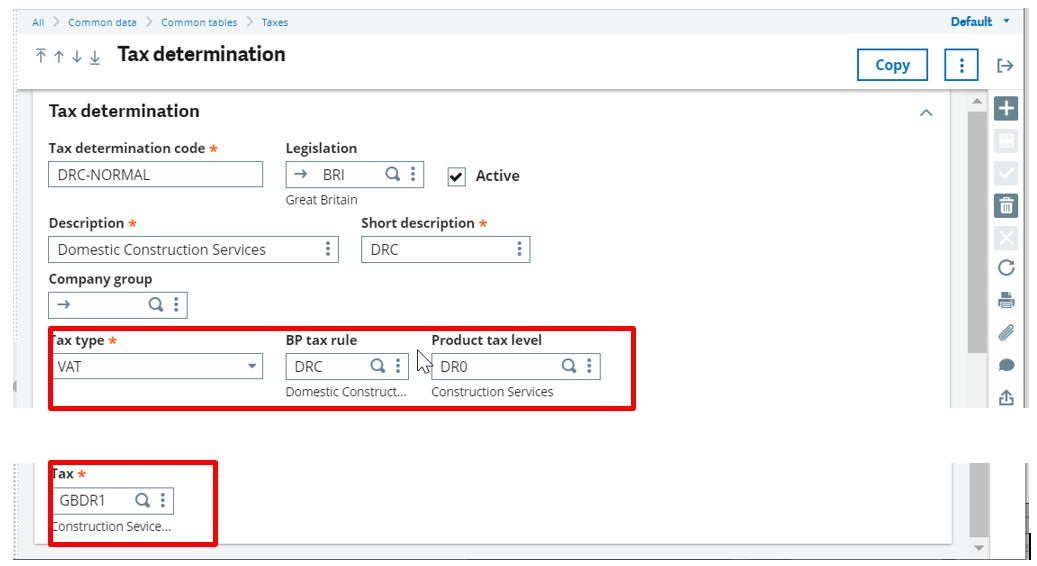Open Legislation field actions menu
Screen dimensions: 1037x566
413,174
